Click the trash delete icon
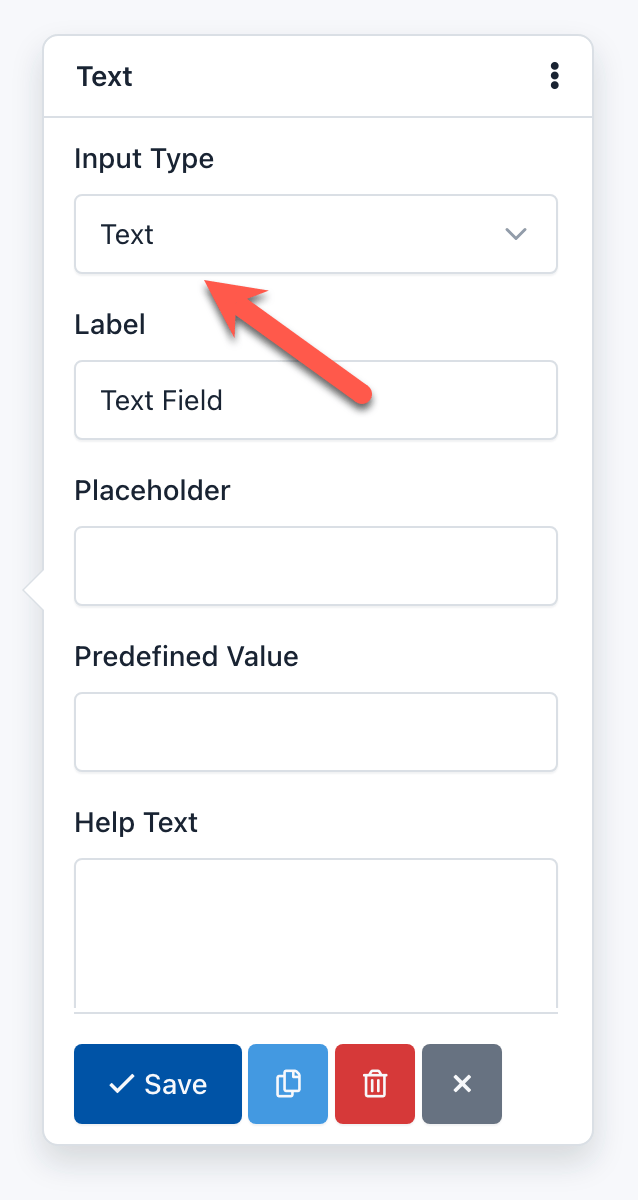The height and width of the screenshot is (1200, 638). 375,1083
